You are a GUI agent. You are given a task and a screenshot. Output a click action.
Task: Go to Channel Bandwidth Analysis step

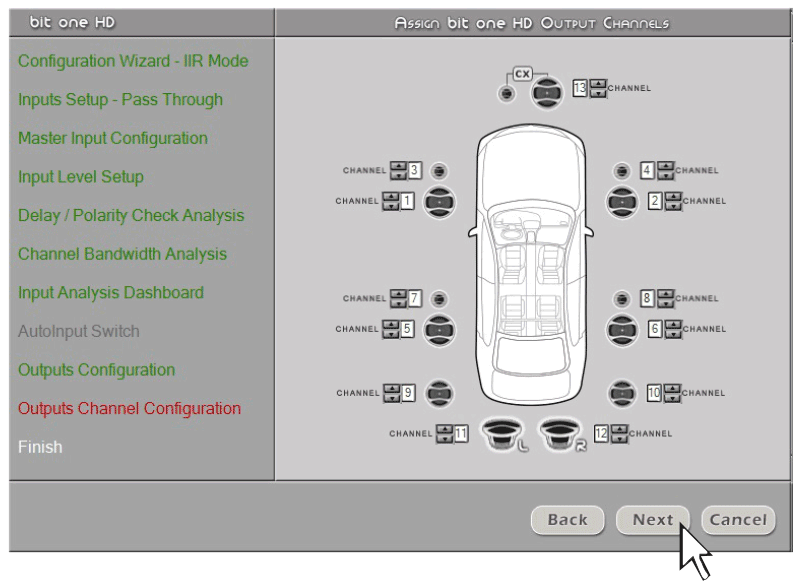122,254
